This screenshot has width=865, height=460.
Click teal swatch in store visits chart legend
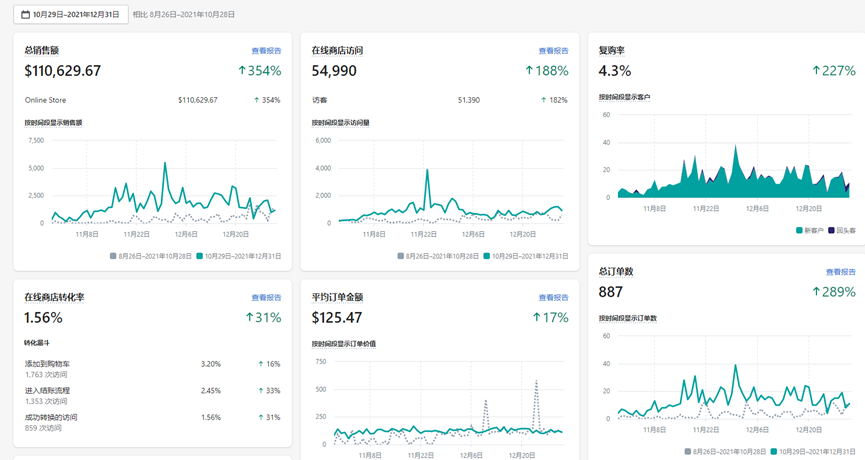487,256
